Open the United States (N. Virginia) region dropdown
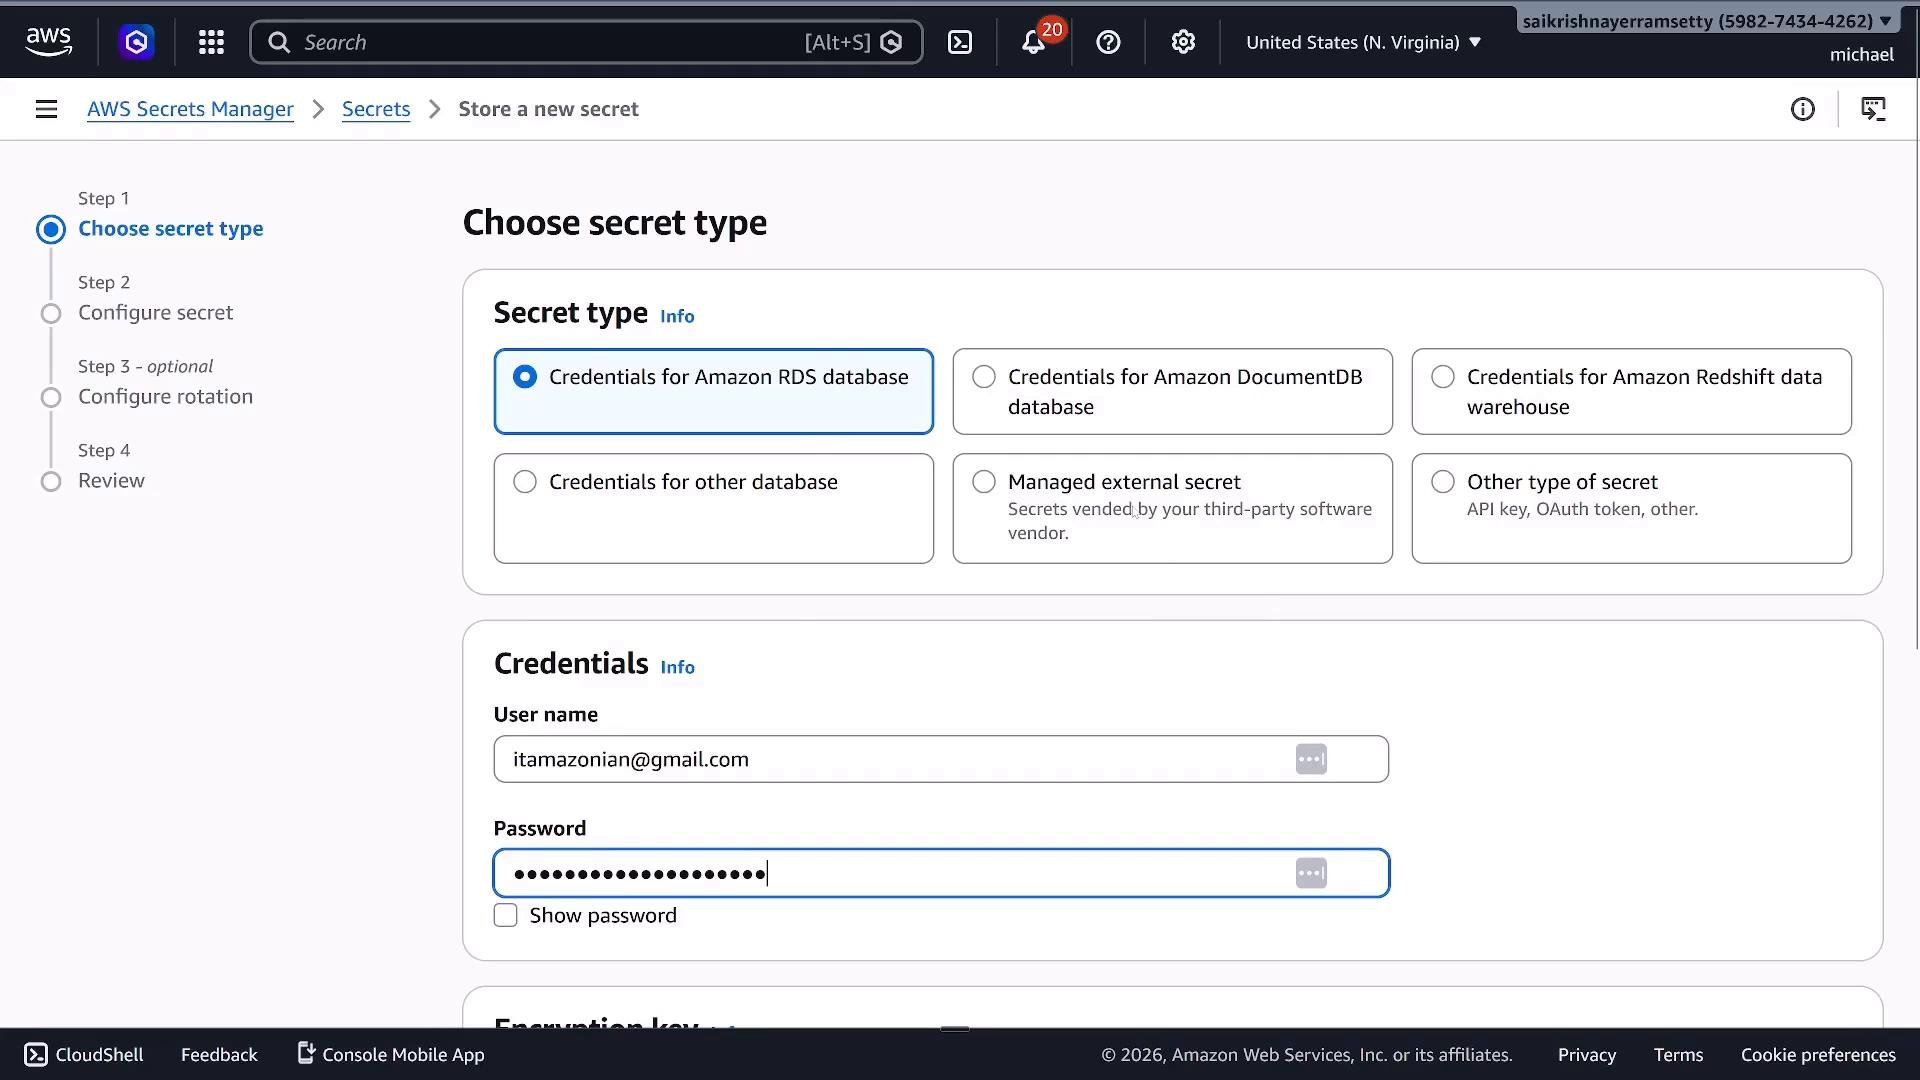 [x=1363, y=42]
